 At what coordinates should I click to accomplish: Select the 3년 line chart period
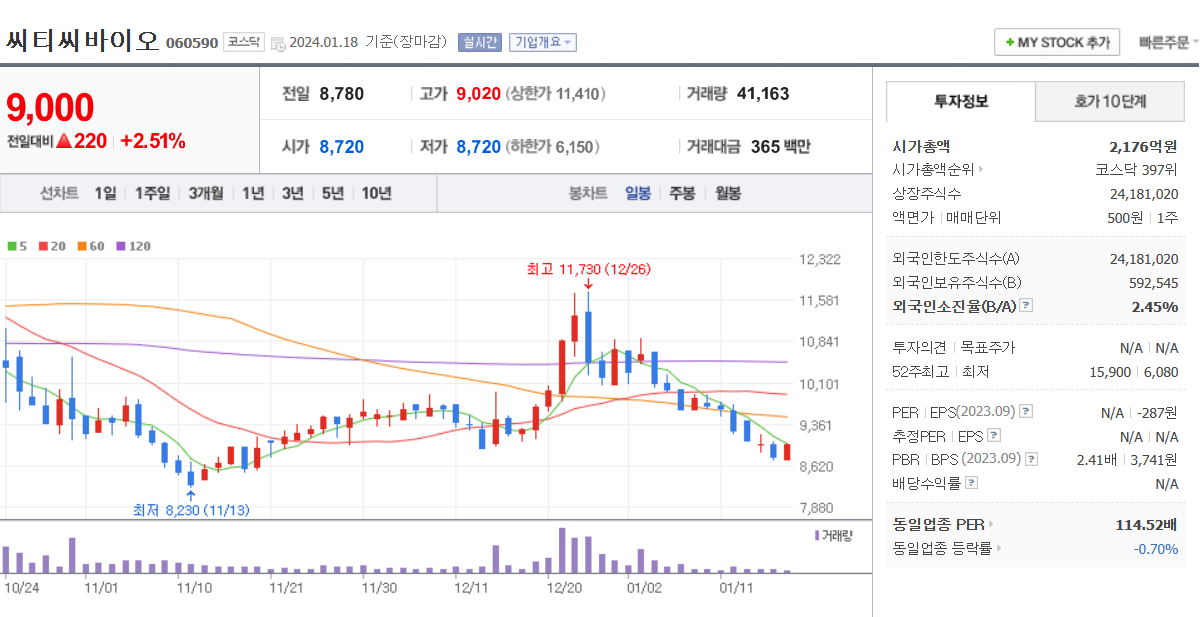(x=292, y=193)
